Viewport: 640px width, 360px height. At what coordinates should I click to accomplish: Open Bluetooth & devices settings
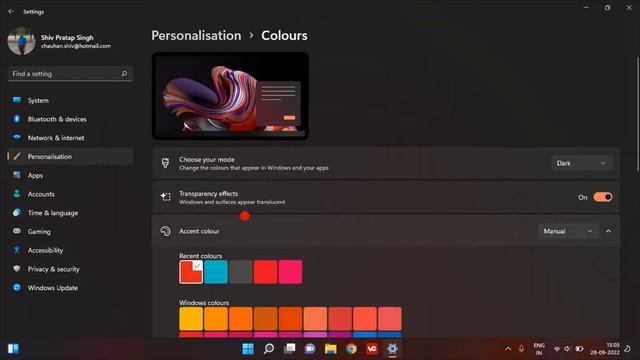tap(70, 119)
